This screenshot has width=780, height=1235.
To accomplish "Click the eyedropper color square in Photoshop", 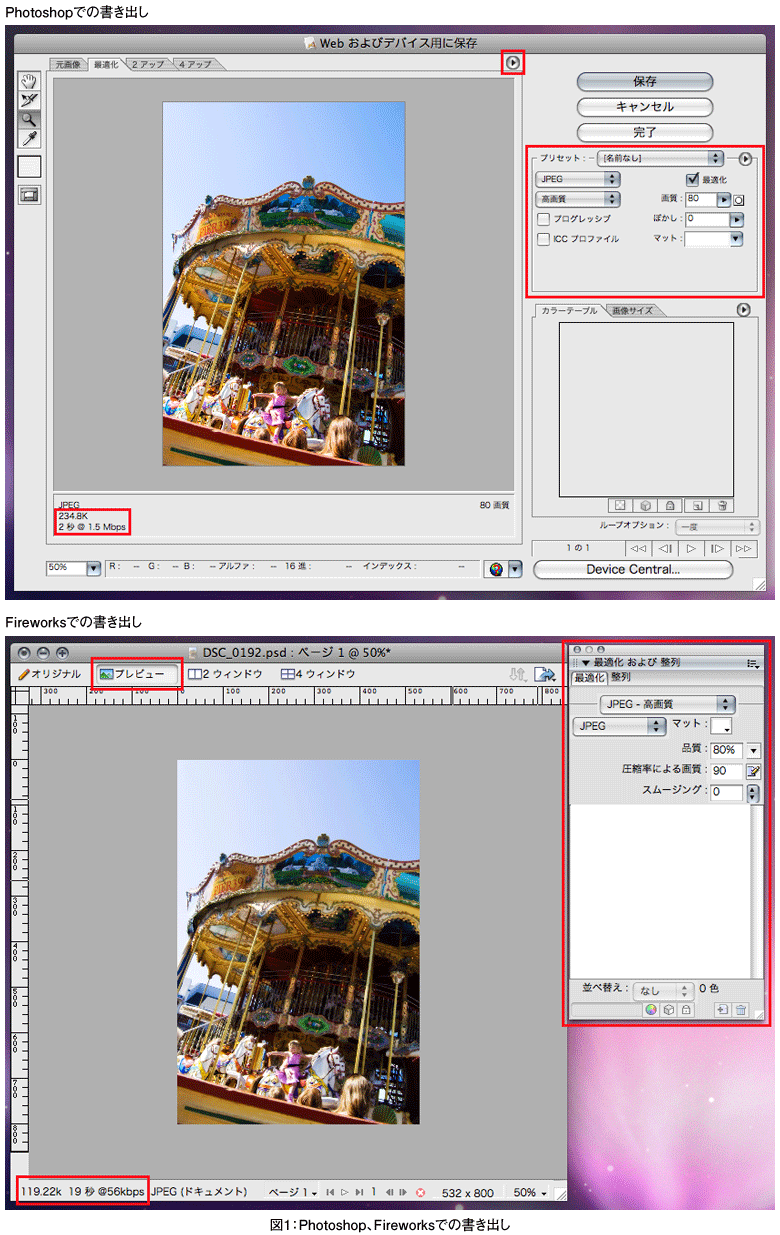I will coord(29,167).
